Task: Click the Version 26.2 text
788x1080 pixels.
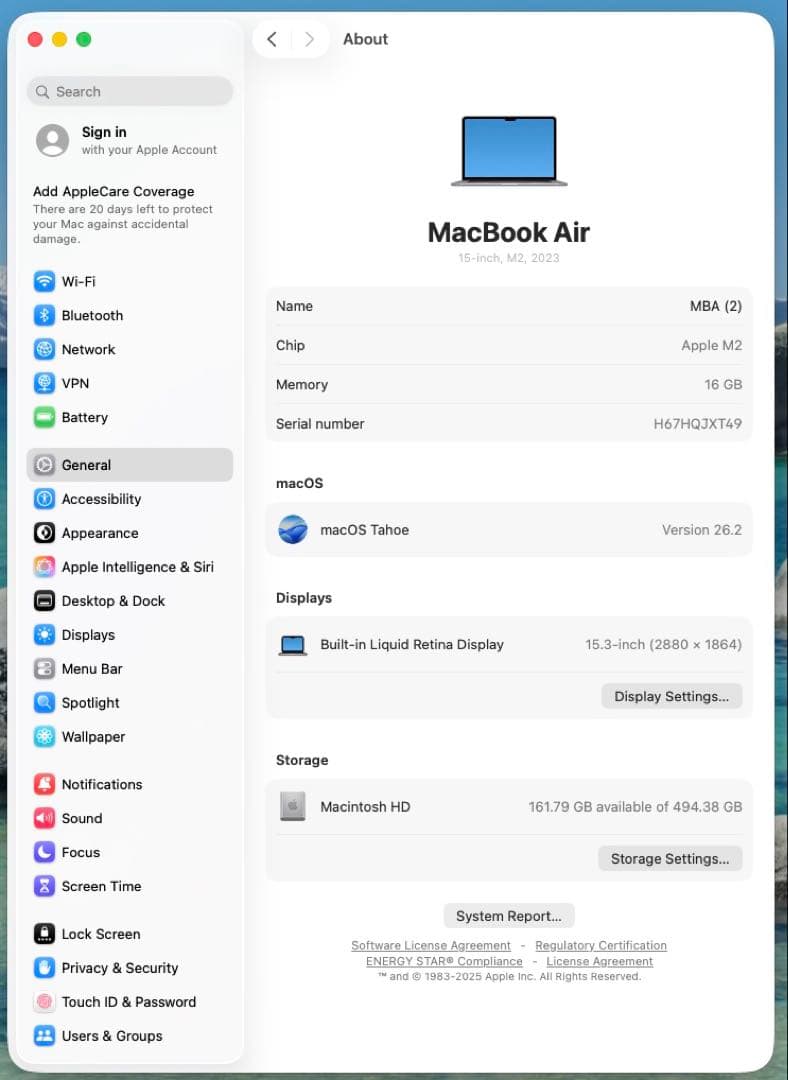Action: [x=702, y=530]
